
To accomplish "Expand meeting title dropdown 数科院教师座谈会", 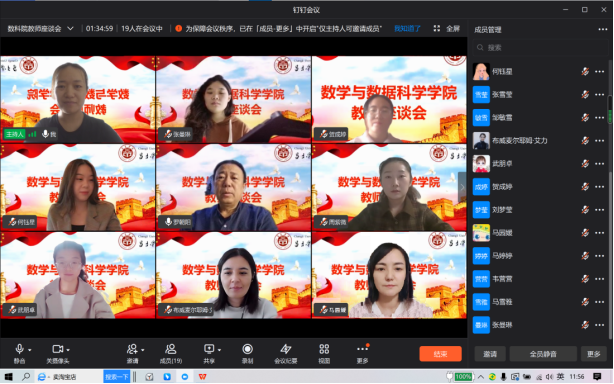I will 70,29.
